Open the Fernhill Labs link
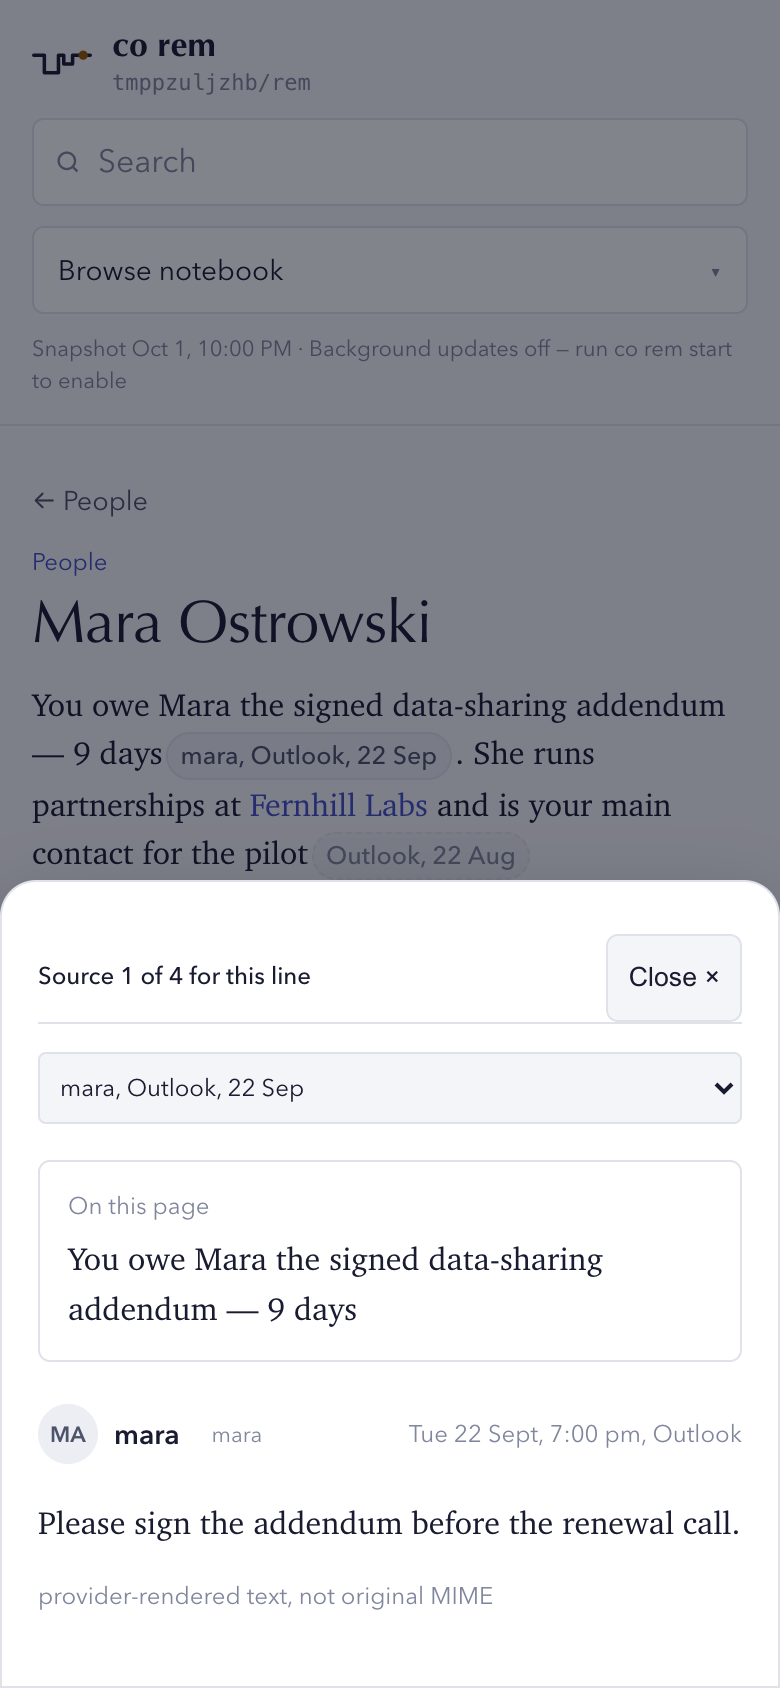780x1688 pixels. 338,805
